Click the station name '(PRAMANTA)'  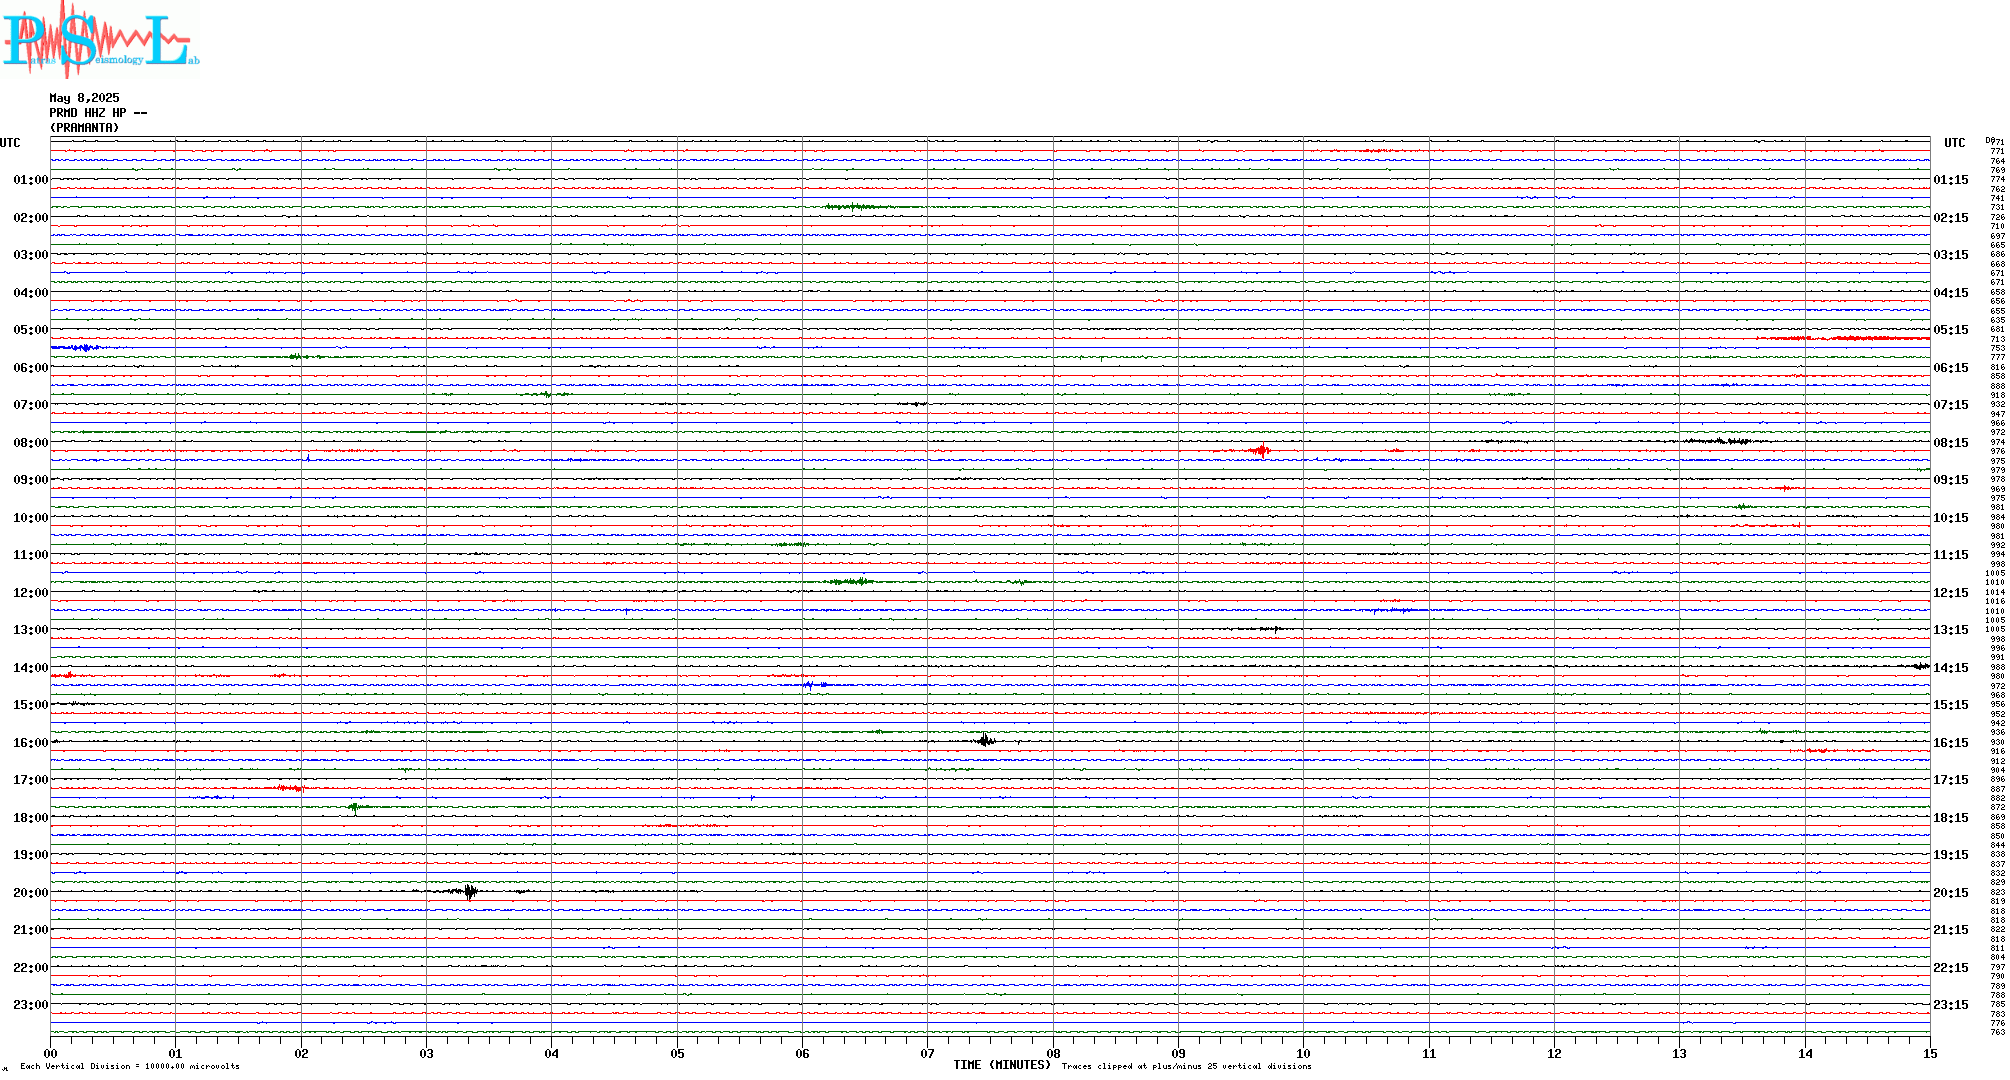coord(84,128)
